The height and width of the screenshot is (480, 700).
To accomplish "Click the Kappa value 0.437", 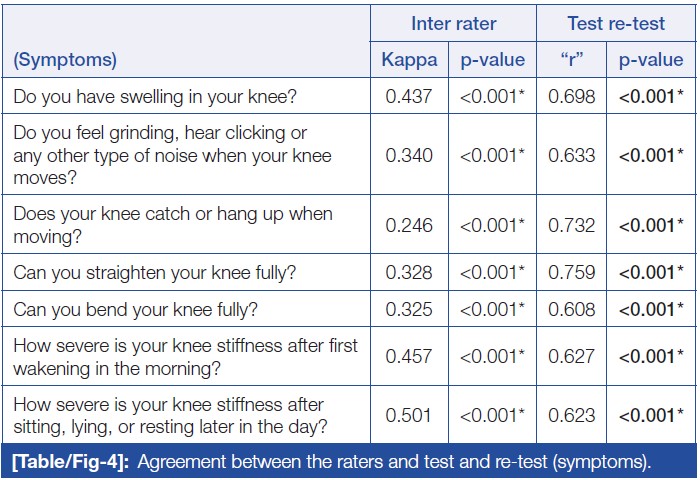I will coord(409,97).
